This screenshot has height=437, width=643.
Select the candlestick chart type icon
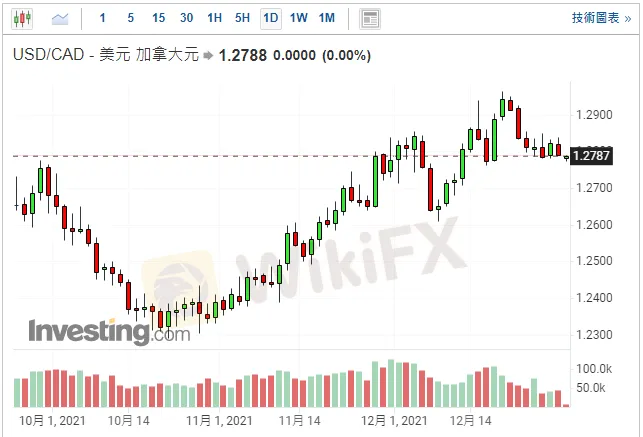click(24, 18)
